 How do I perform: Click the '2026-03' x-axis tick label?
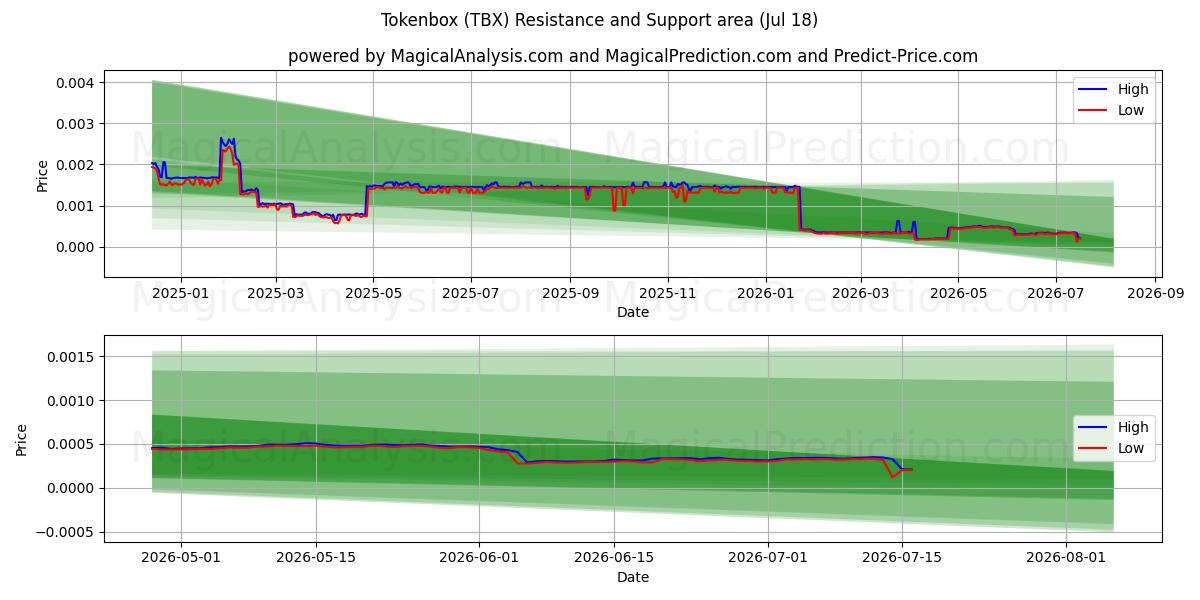point(861,294)
